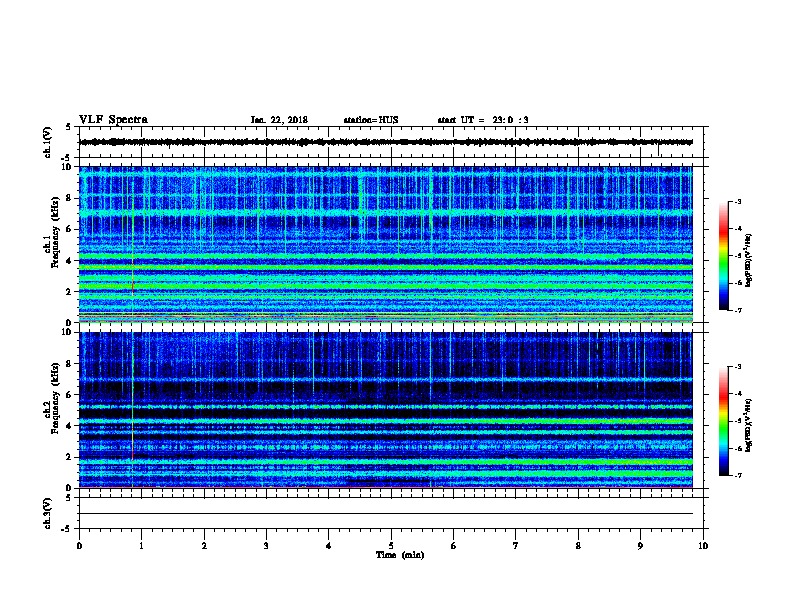Click time-axis tick label "6"
This screenshot has width=792, height=612.
pyautogui.click(x=454, y=546)
